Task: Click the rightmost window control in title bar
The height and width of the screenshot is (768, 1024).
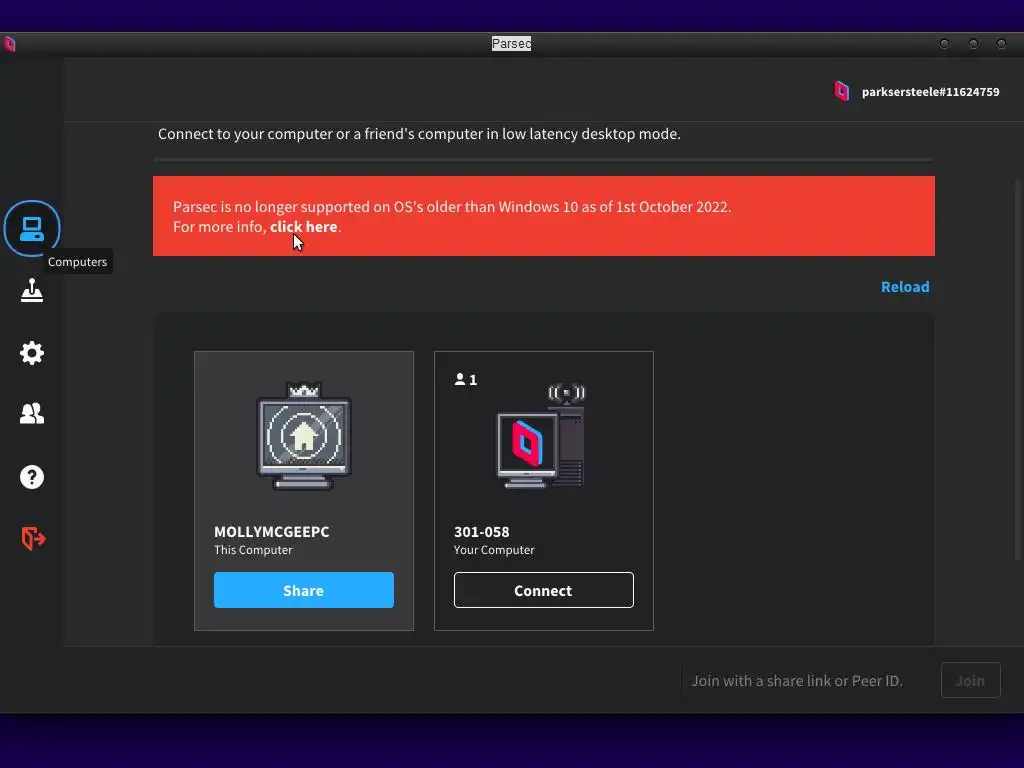Action: click(1001, 44)
